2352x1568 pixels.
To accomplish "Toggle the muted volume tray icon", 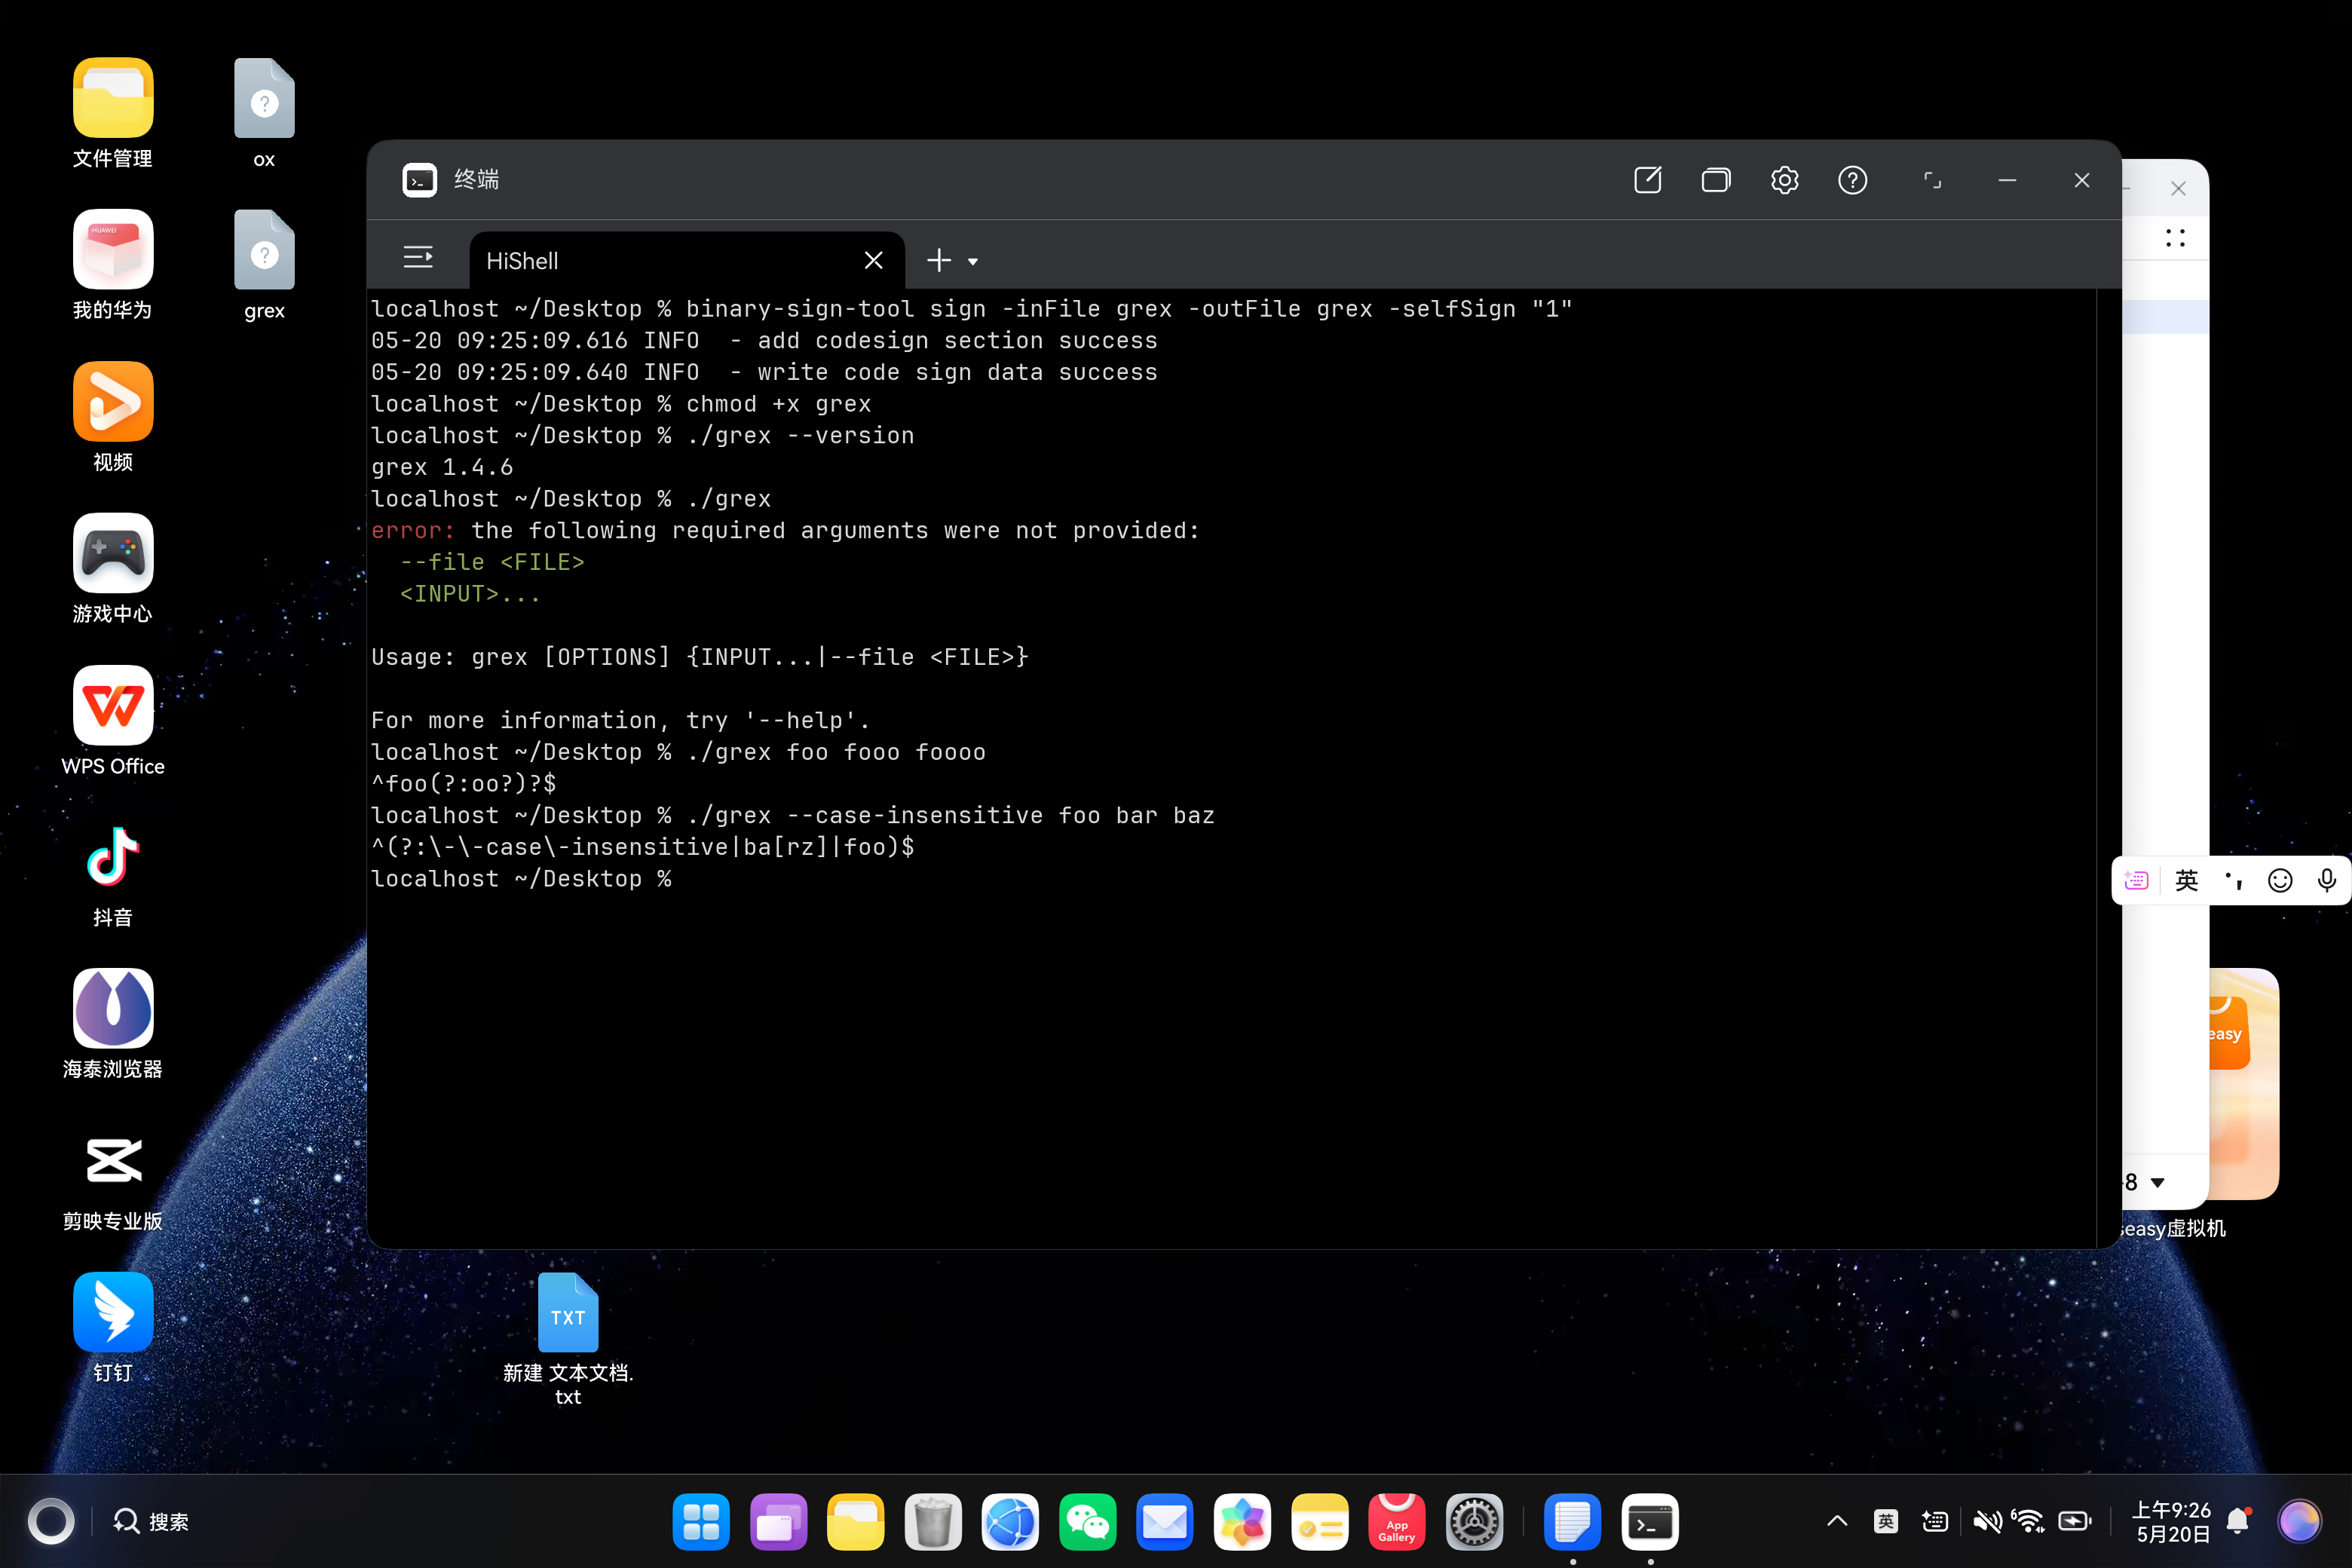I will pos(1987,1521).
